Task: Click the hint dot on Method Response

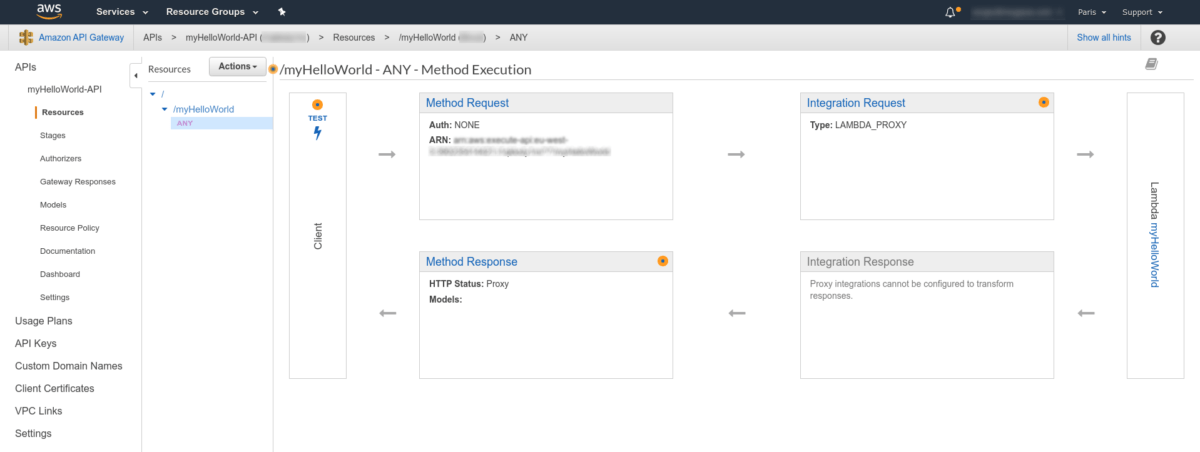Action: tap(662, 260)
